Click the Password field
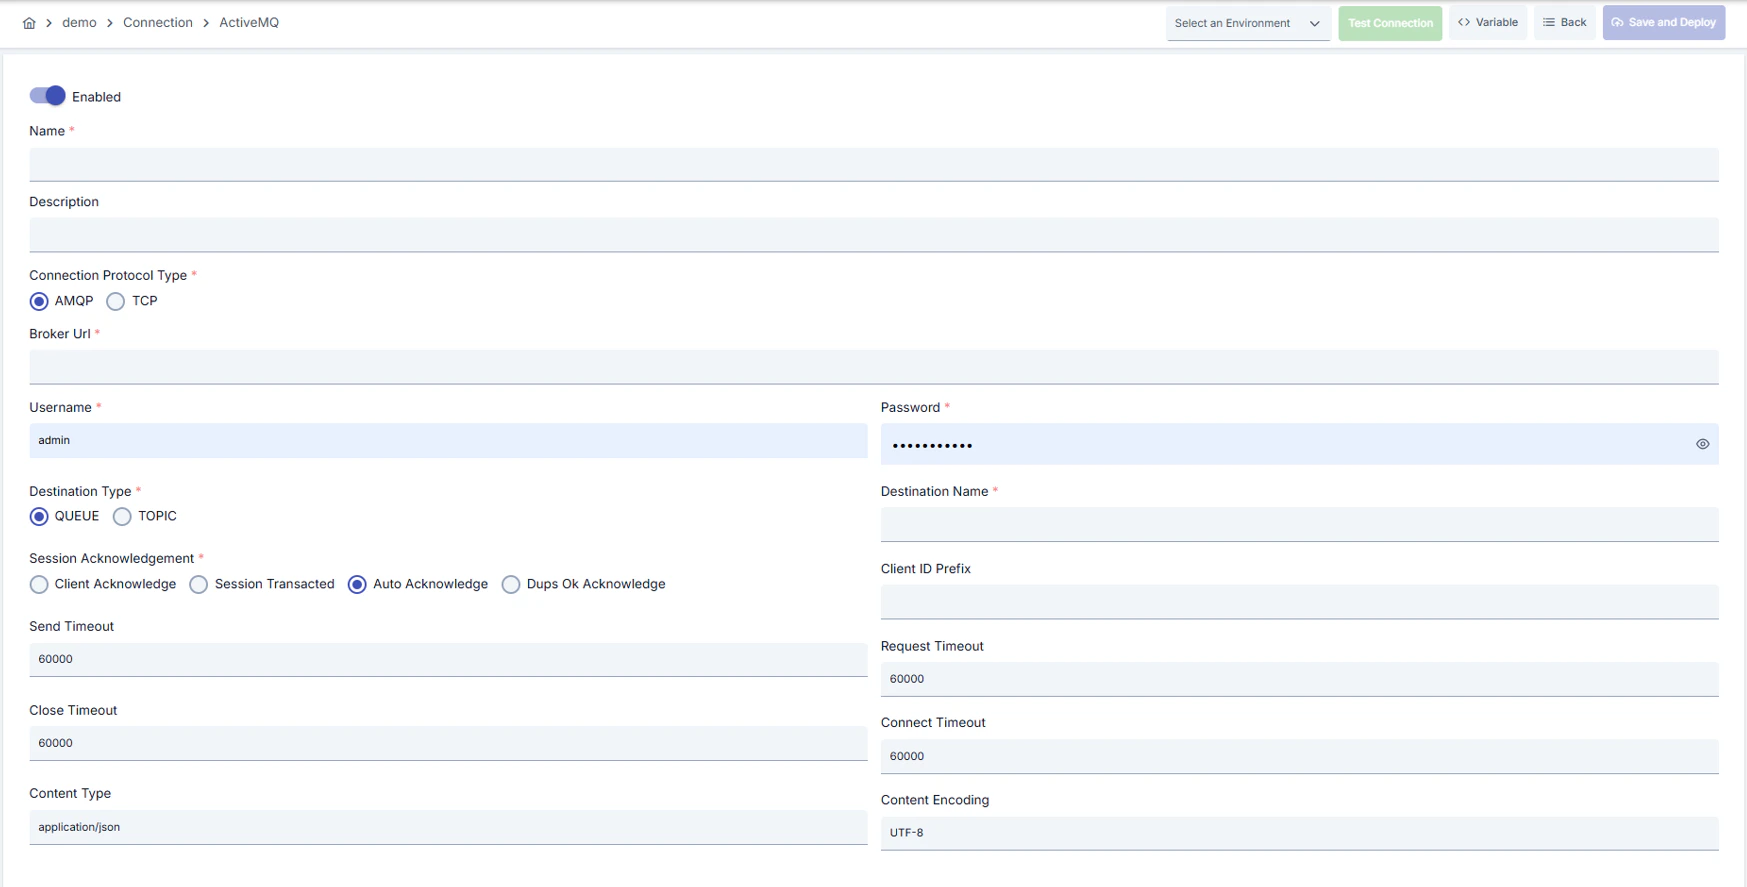 [x=1299, y=444]
